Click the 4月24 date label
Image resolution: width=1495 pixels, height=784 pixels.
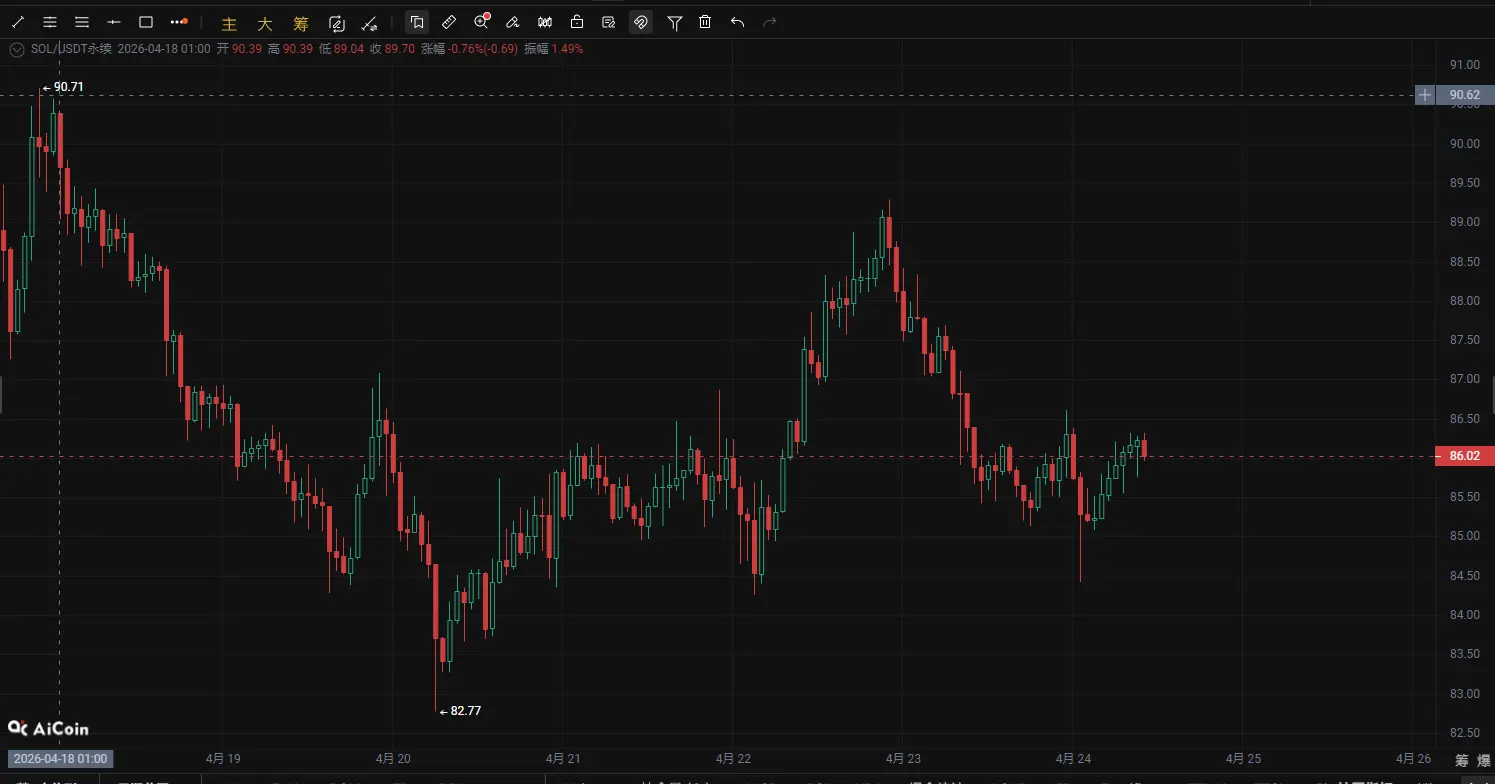1072,758
